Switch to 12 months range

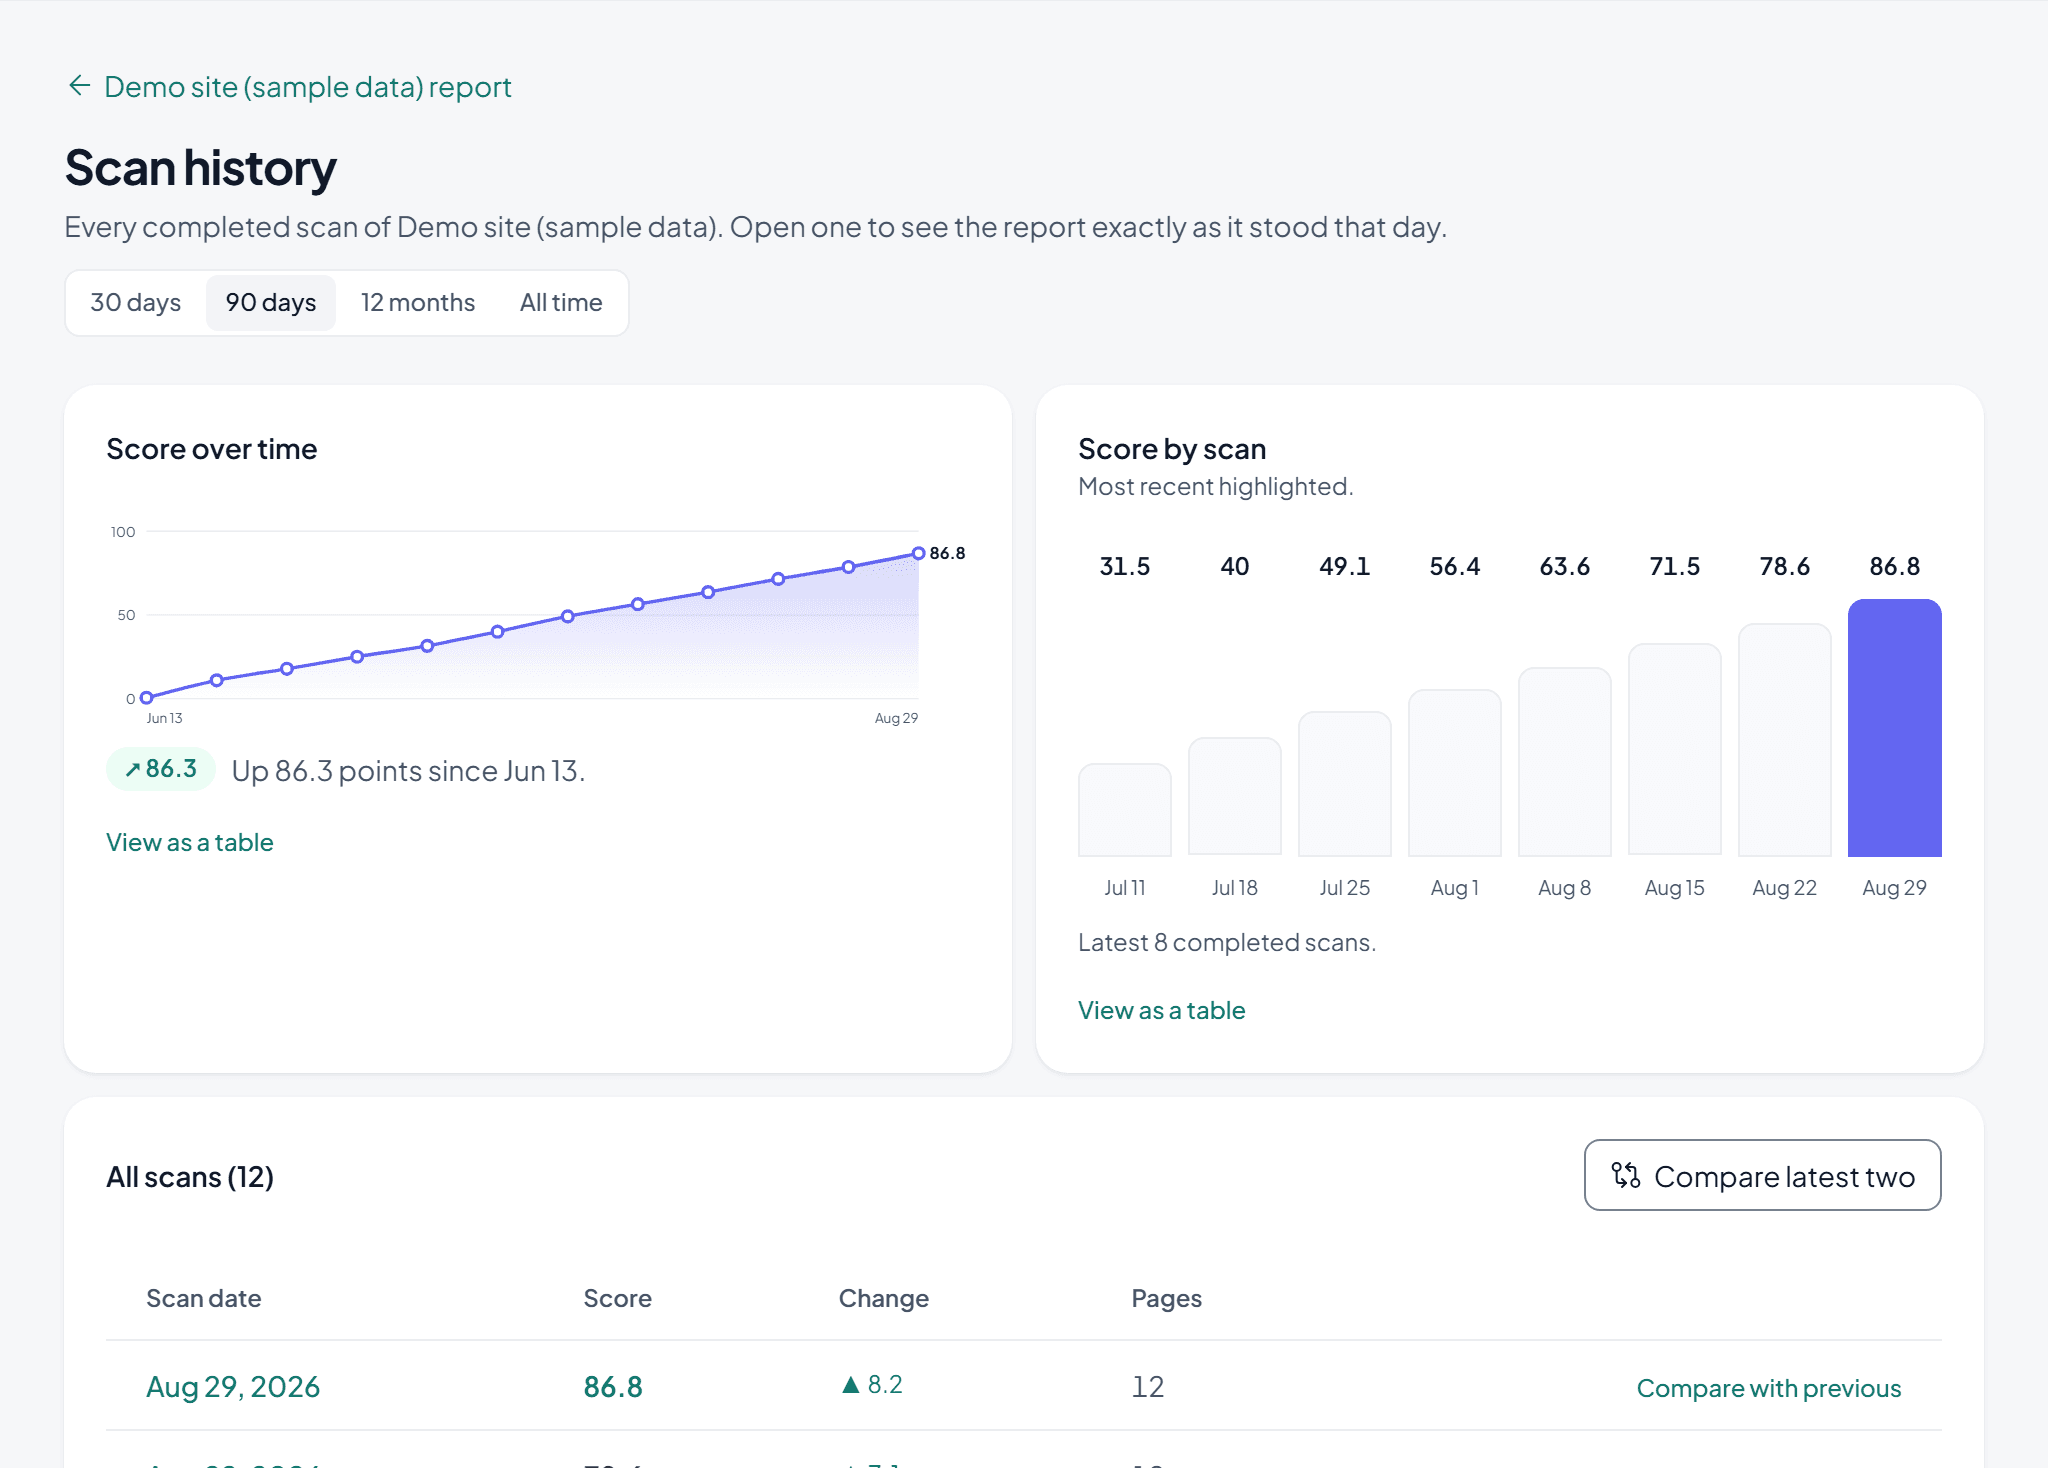pos(418,303)
